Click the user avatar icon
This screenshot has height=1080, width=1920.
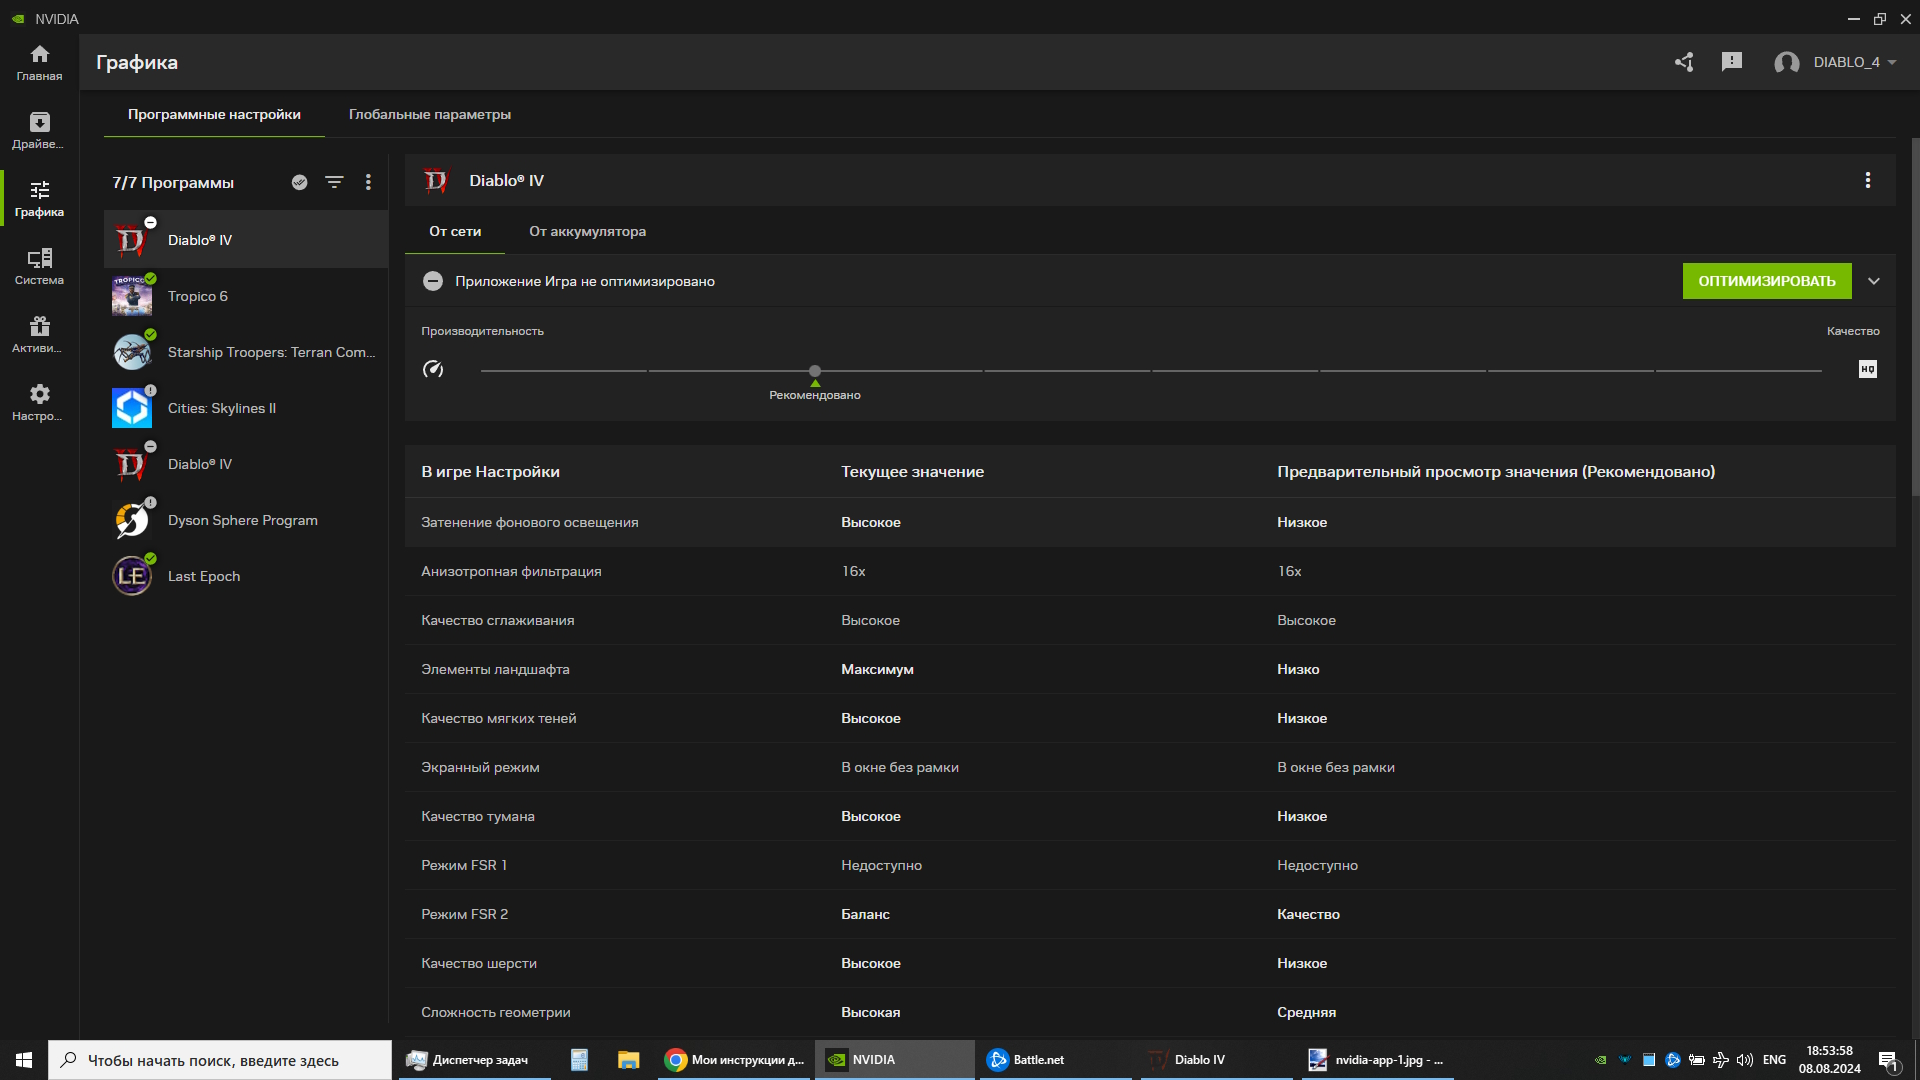(x=1787, y=63)
